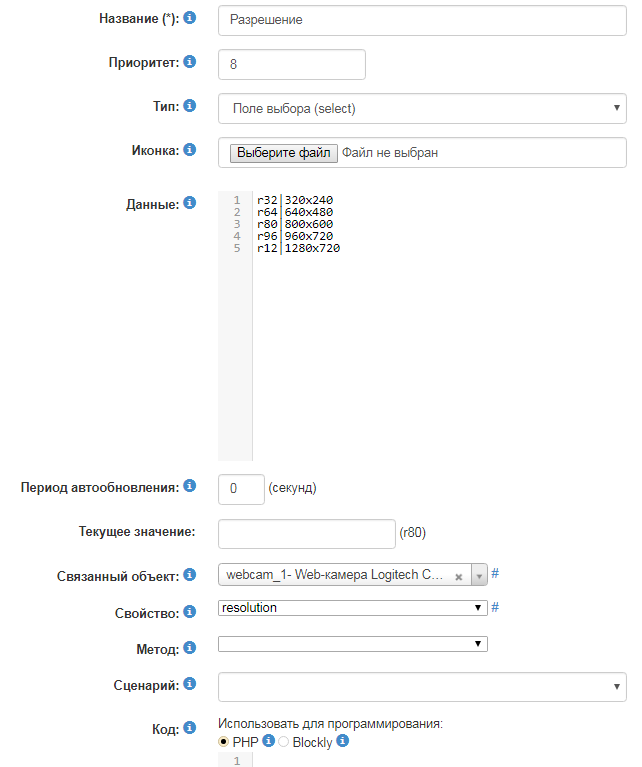Click info icon beside Иконка label
642x767 pixels.
[x=190, y=149]
